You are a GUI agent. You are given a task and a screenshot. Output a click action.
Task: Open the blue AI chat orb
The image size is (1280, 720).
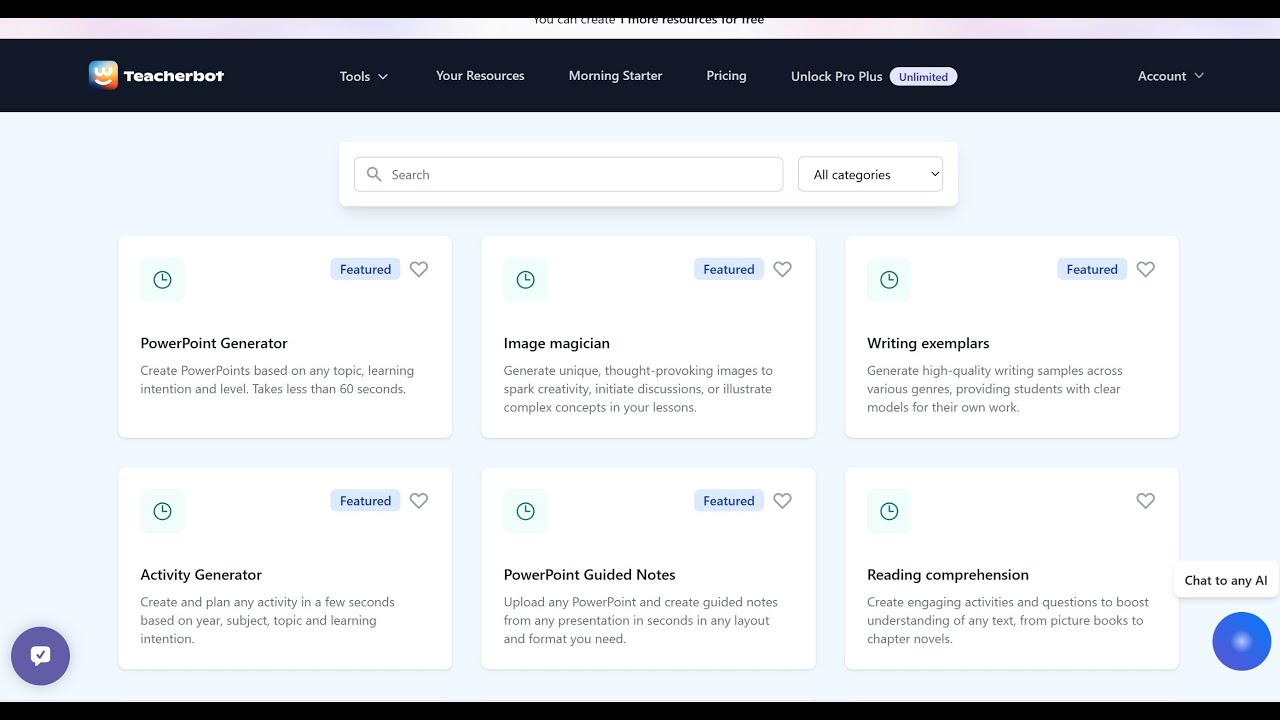click(x=1241, y=641)
